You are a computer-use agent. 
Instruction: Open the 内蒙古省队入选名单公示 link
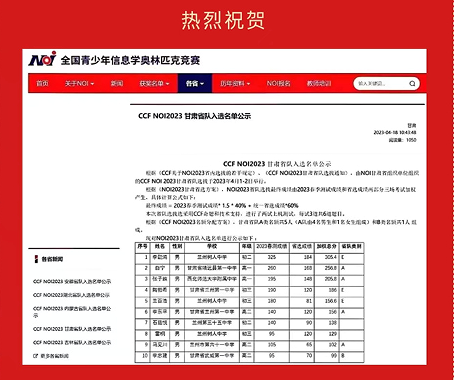tap(72, 312)
